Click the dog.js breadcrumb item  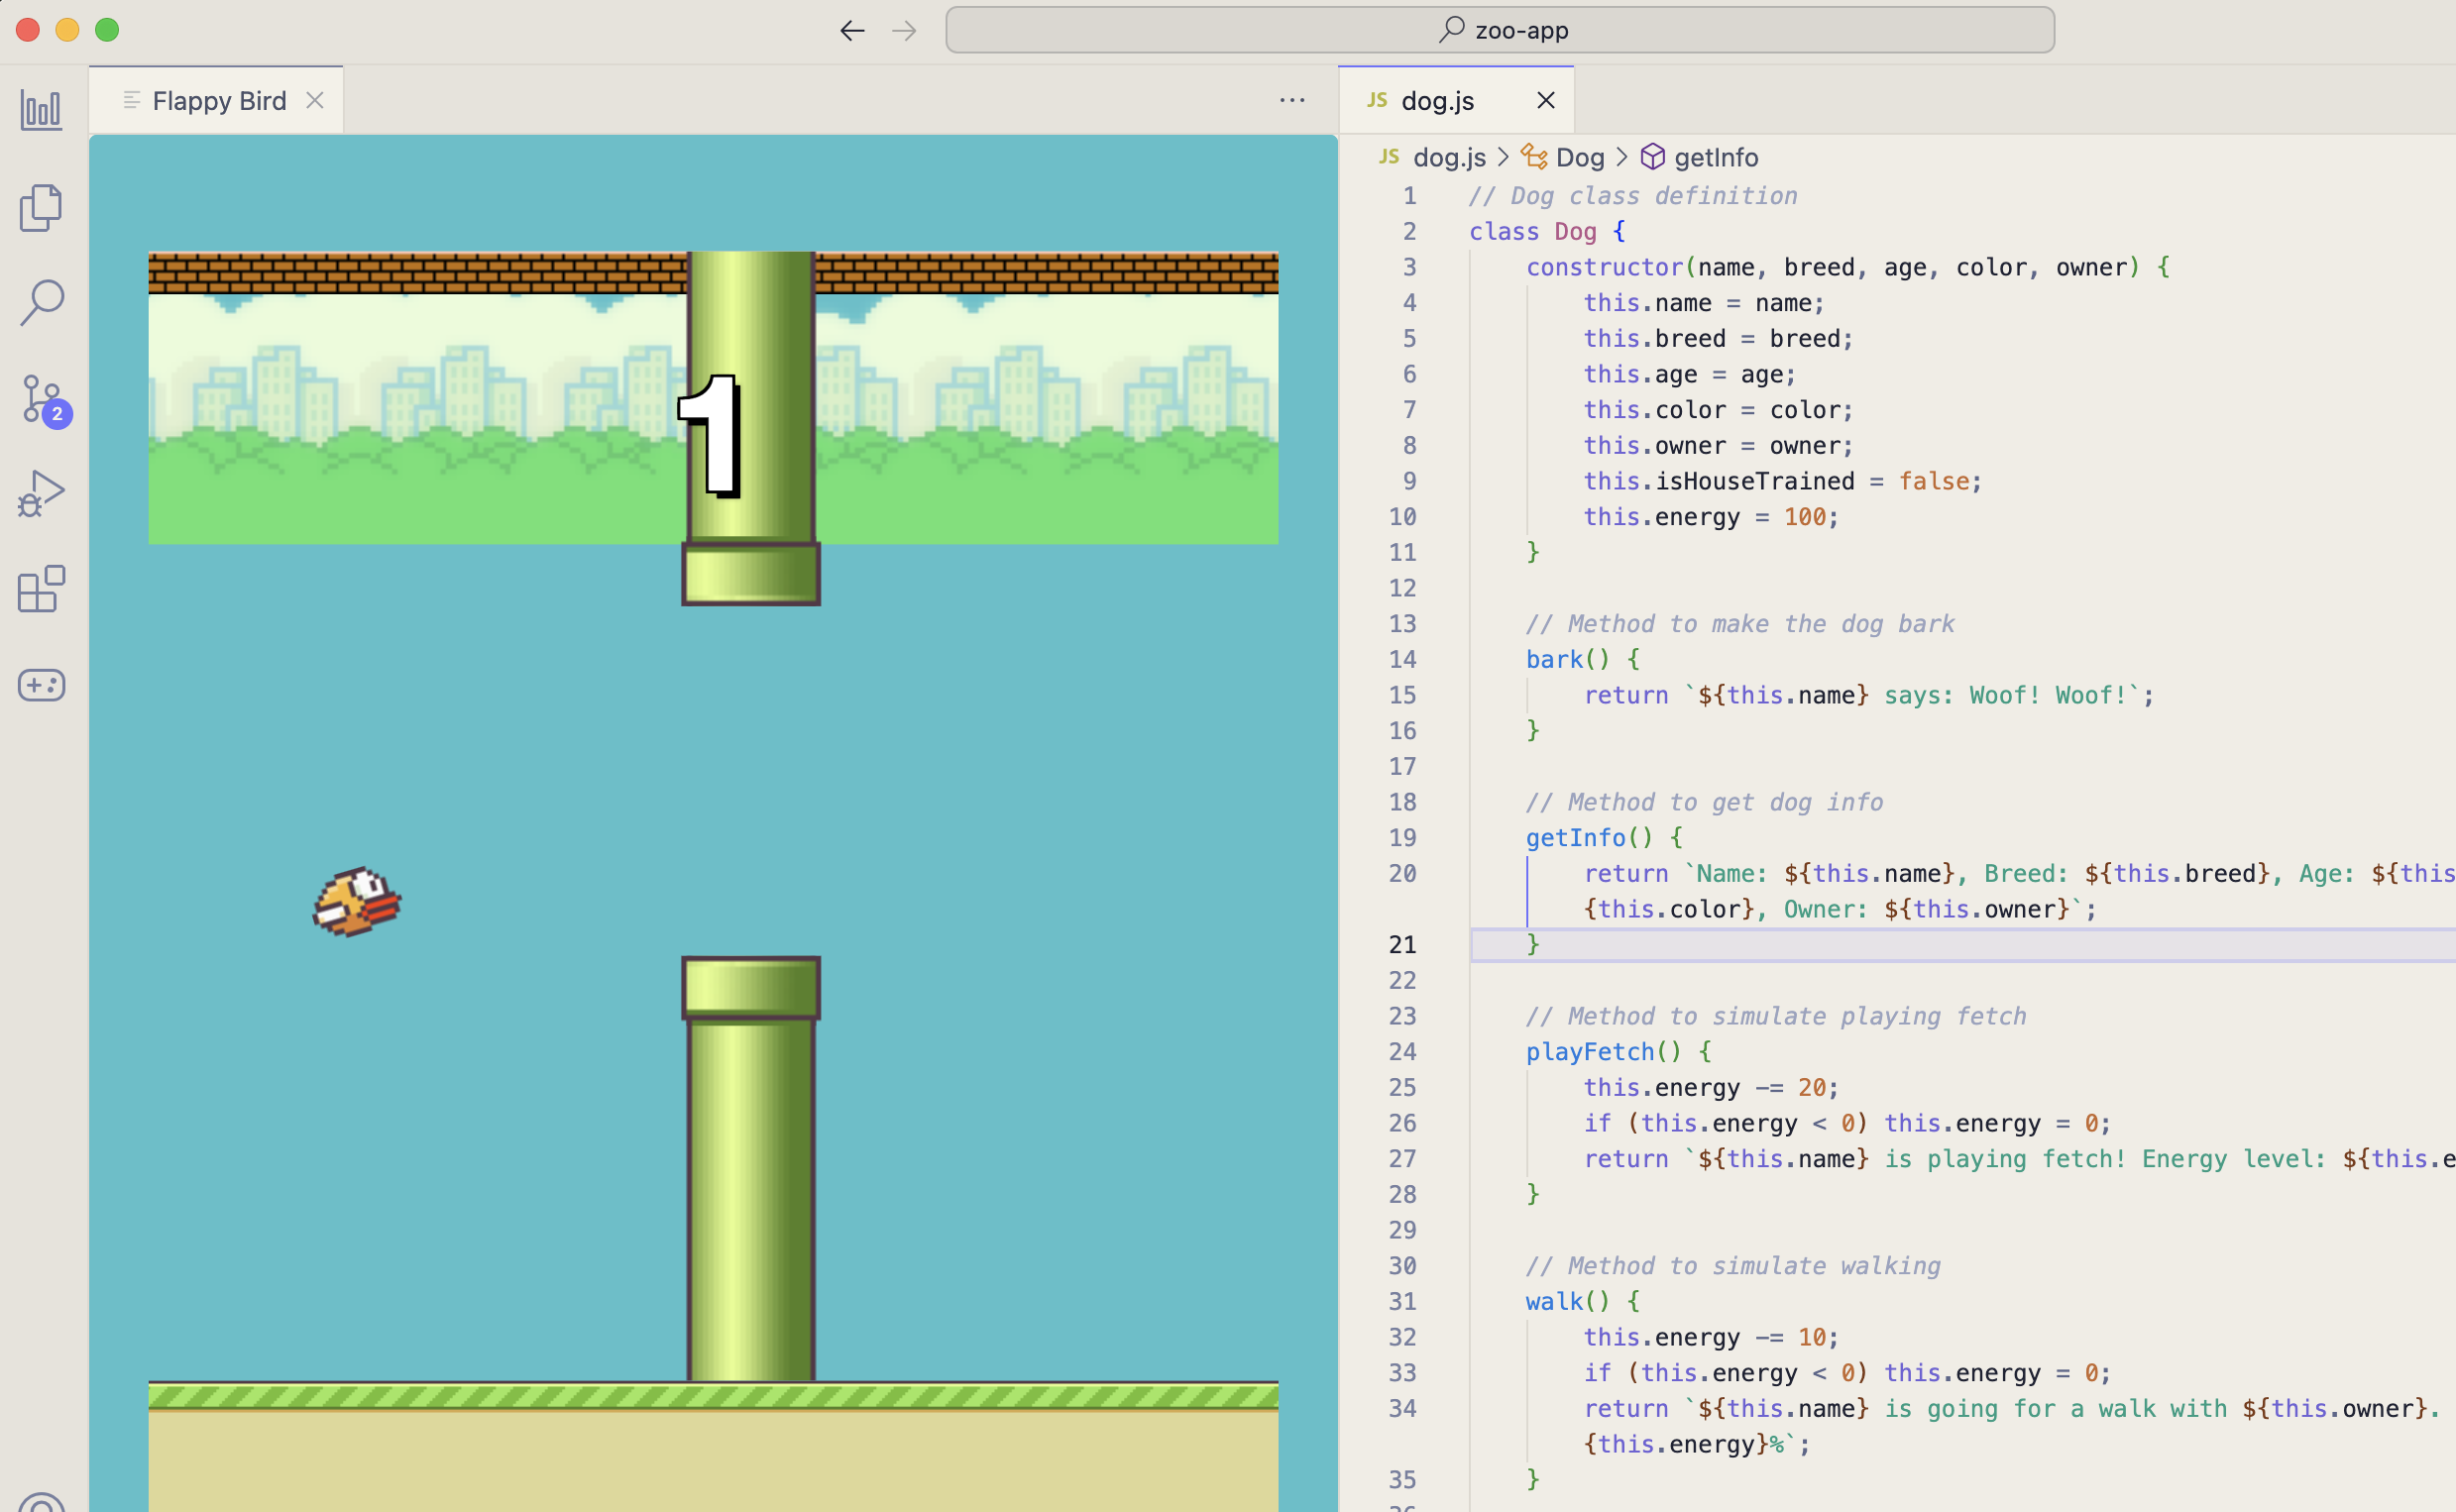(x=1448, y=157)
